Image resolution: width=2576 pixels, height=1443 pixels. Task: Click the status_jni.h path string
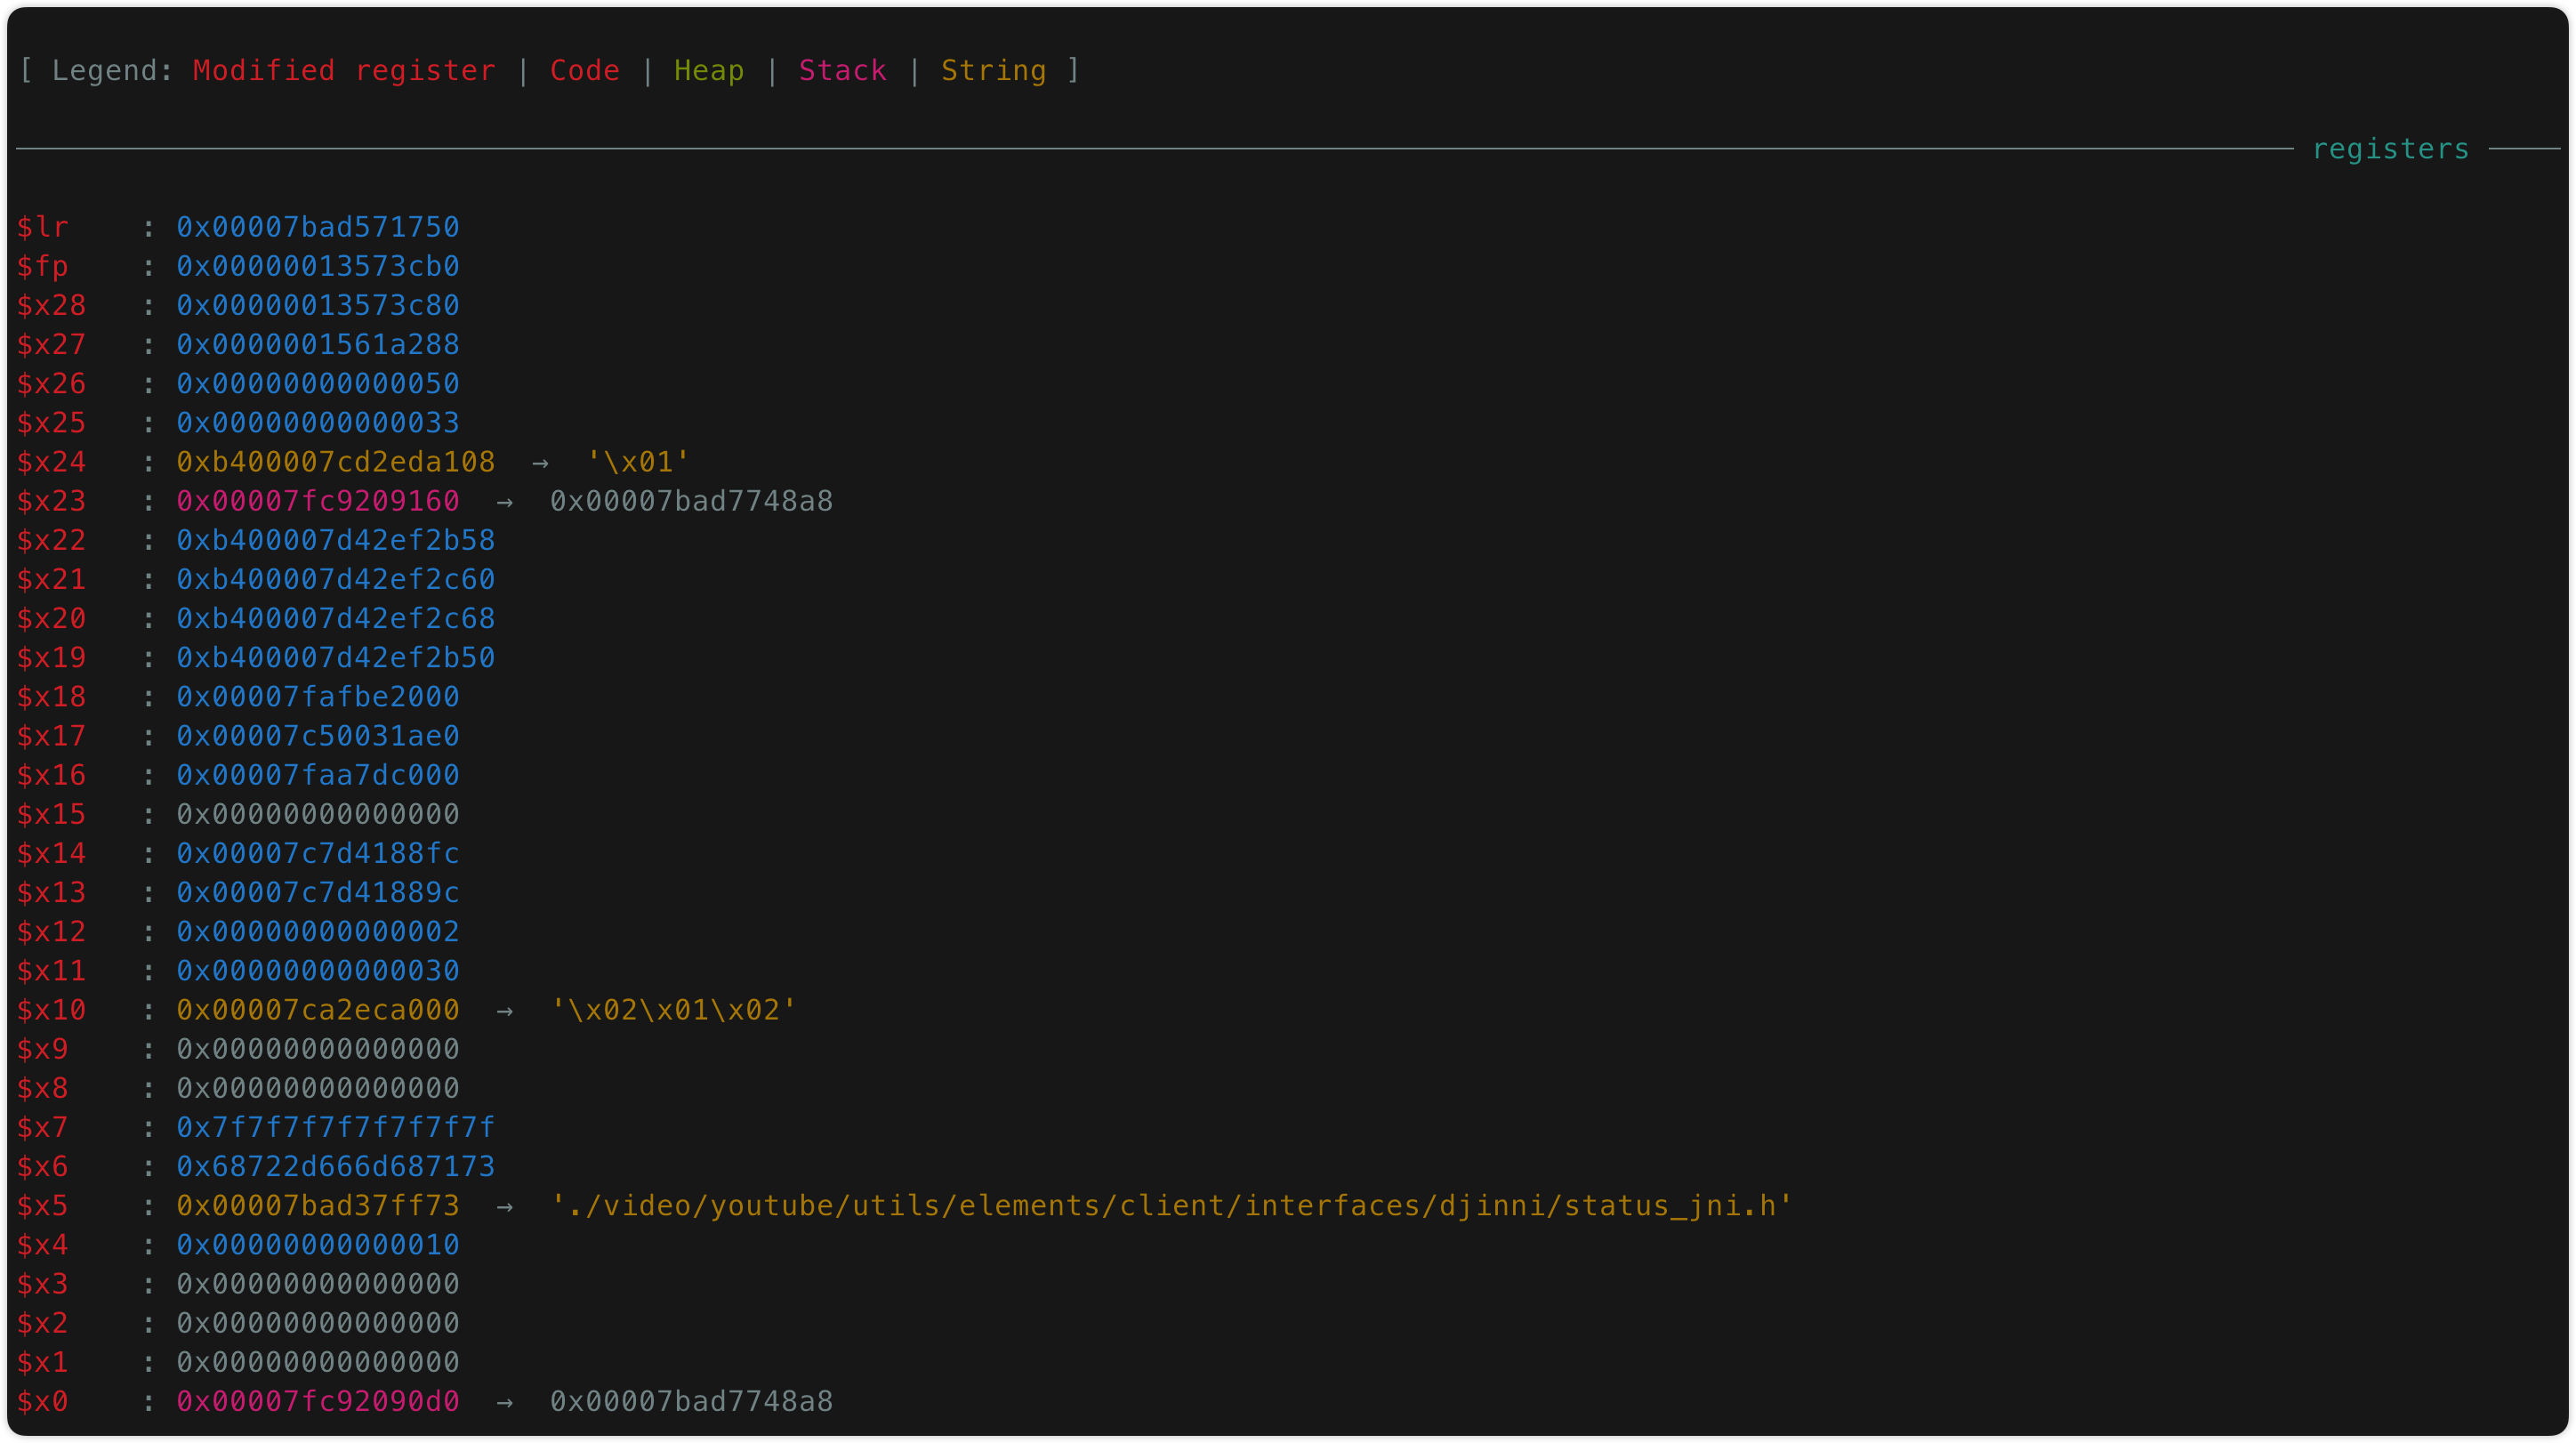coord(1172,1206)
